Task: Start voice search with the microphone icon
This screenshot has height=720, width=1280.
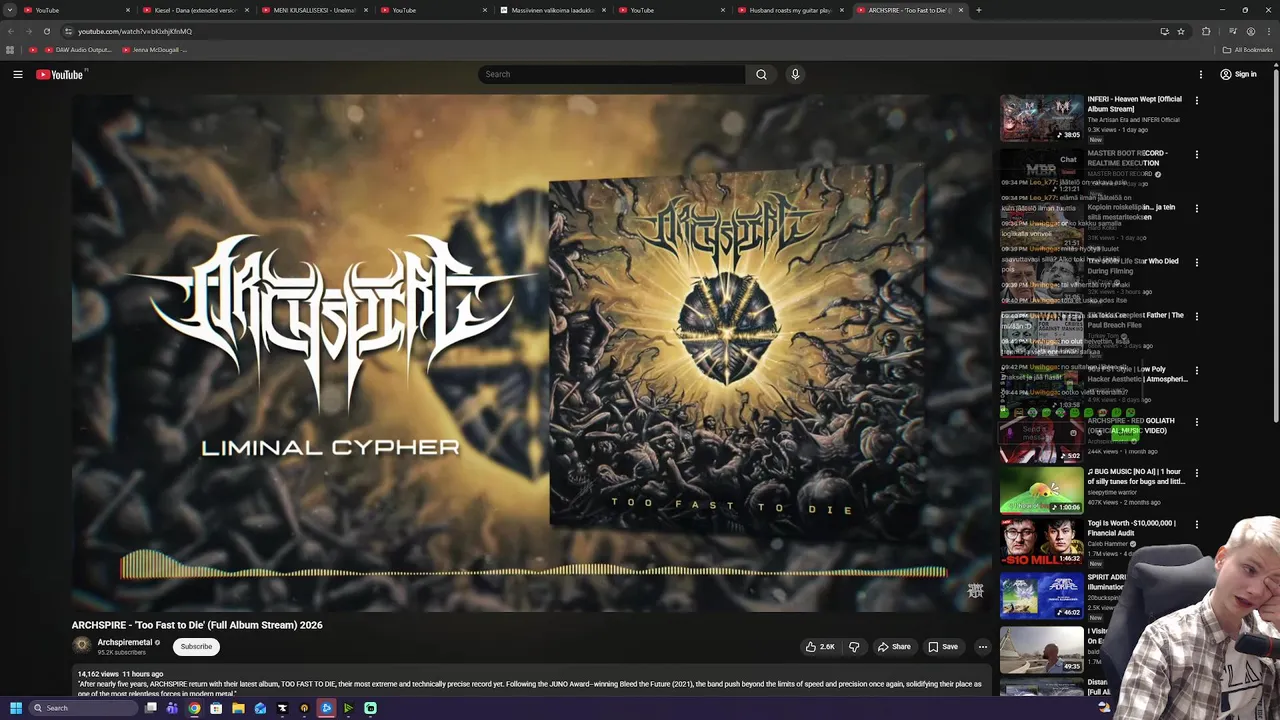Action: click(795, 74)
